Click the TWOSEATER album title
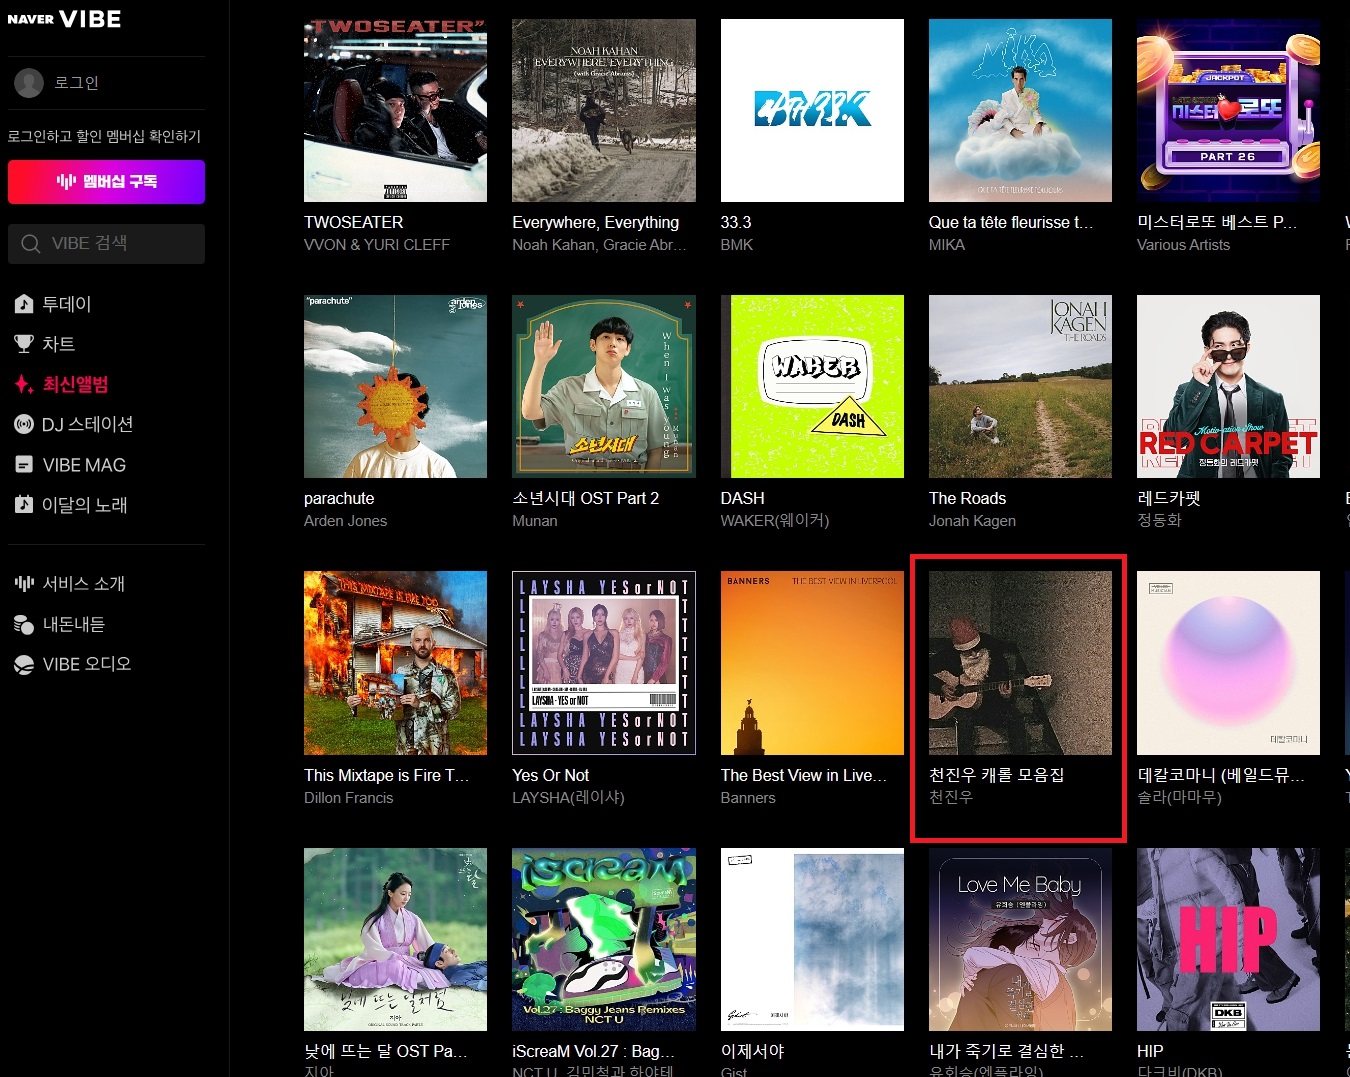This screenshot has height=1077, width=1350. point(354,222)
